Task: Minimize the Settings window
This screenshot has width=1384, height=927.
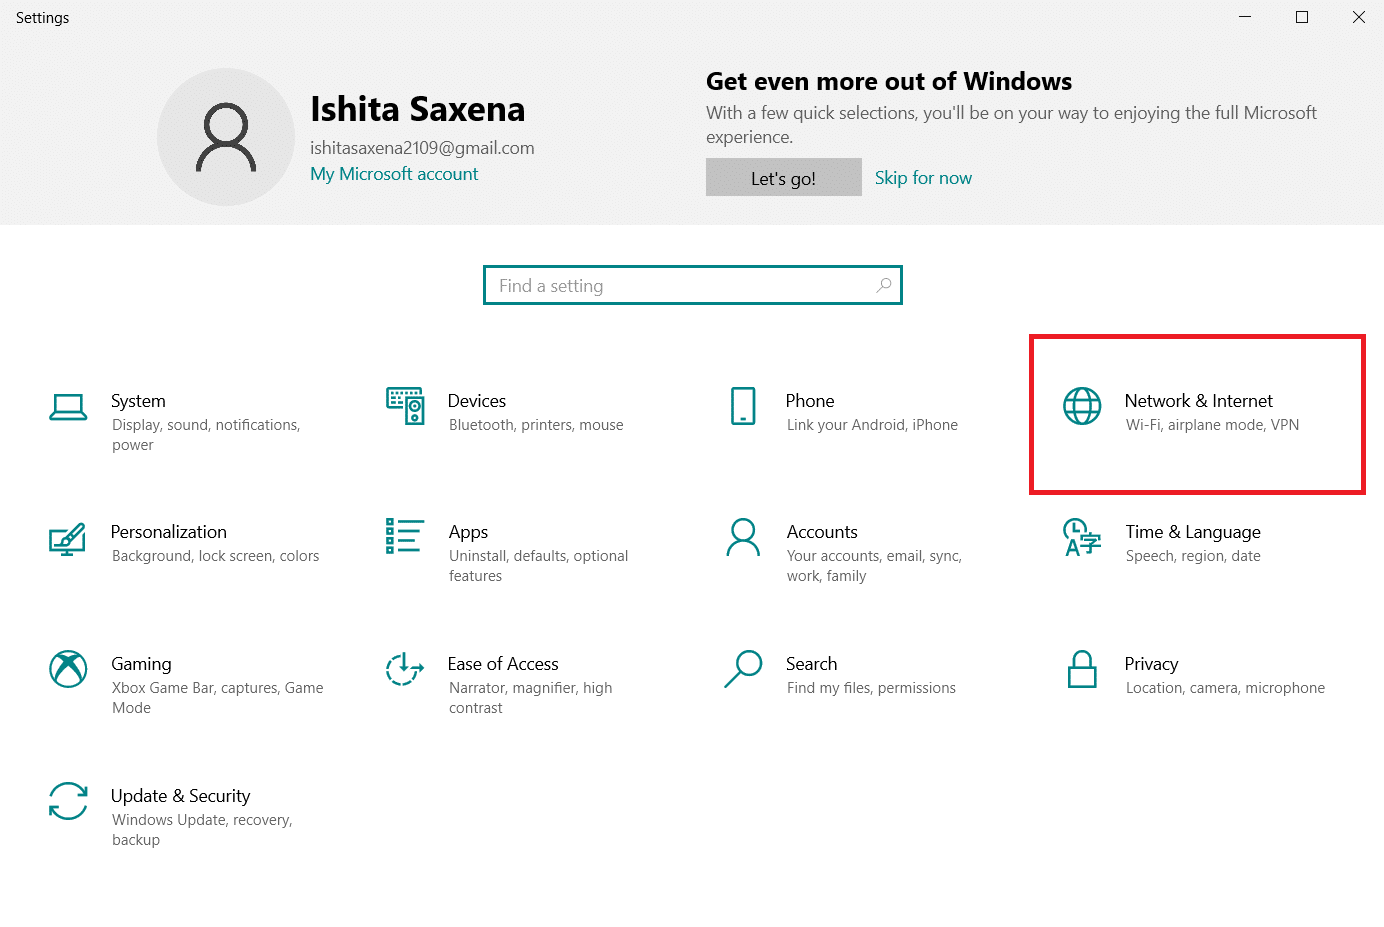Action: tap(1245, 17)
